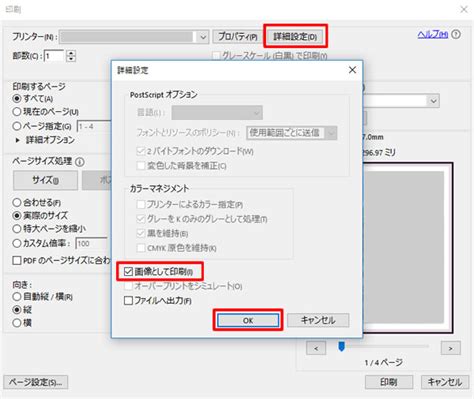Open ページ設定 button
Screen dimensions: 474x399
(36, 382)
